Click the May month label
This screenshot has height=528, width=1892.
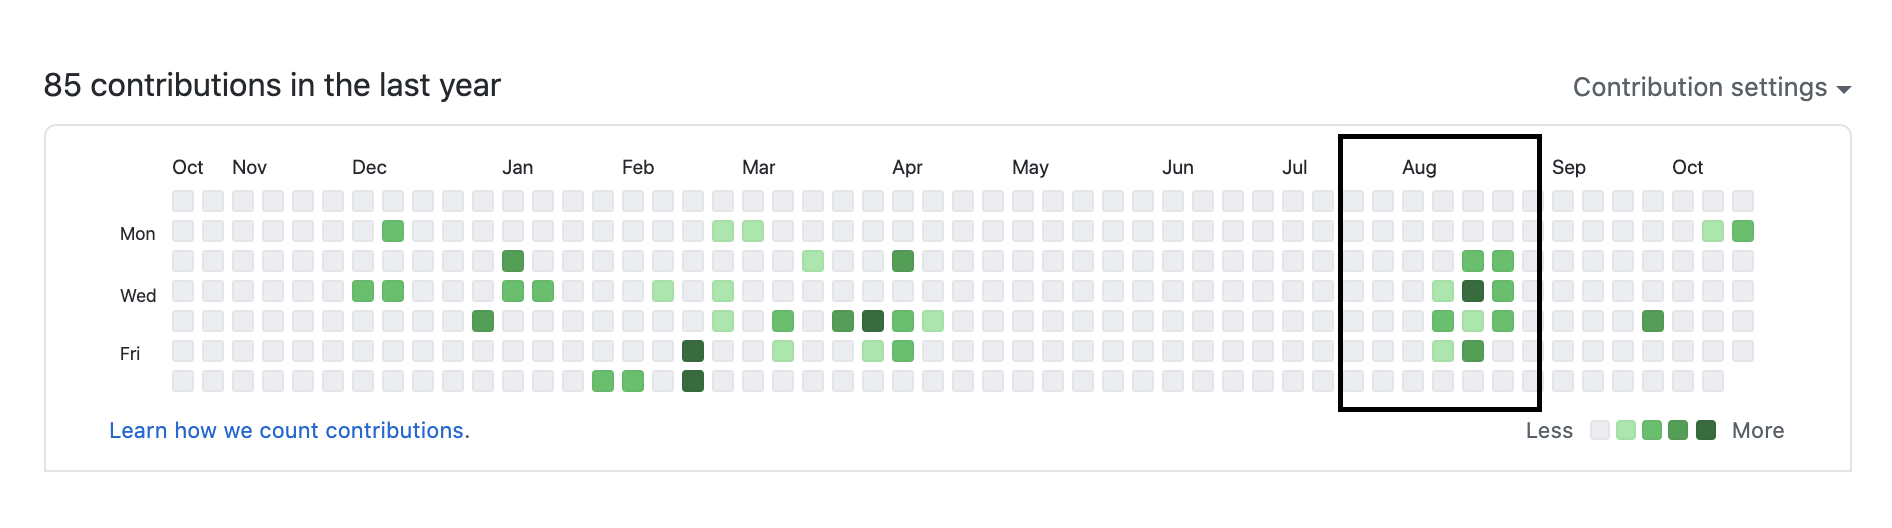[1030, 167]
